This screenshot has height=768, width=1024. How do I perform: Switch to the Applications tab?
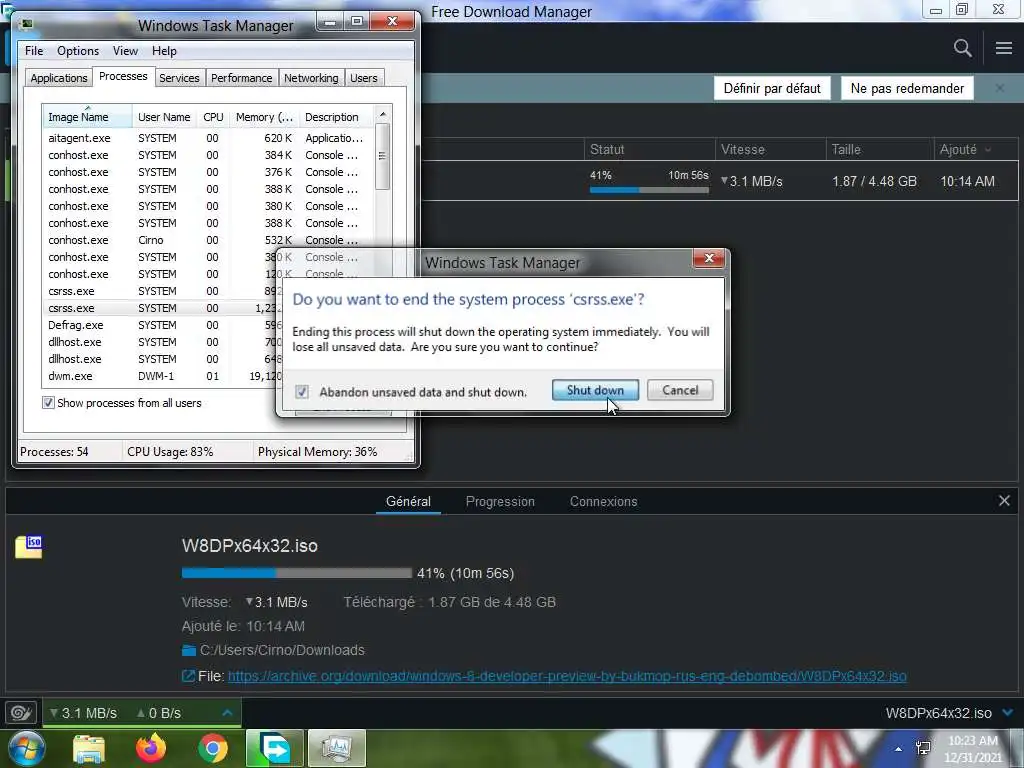(59, 78)
